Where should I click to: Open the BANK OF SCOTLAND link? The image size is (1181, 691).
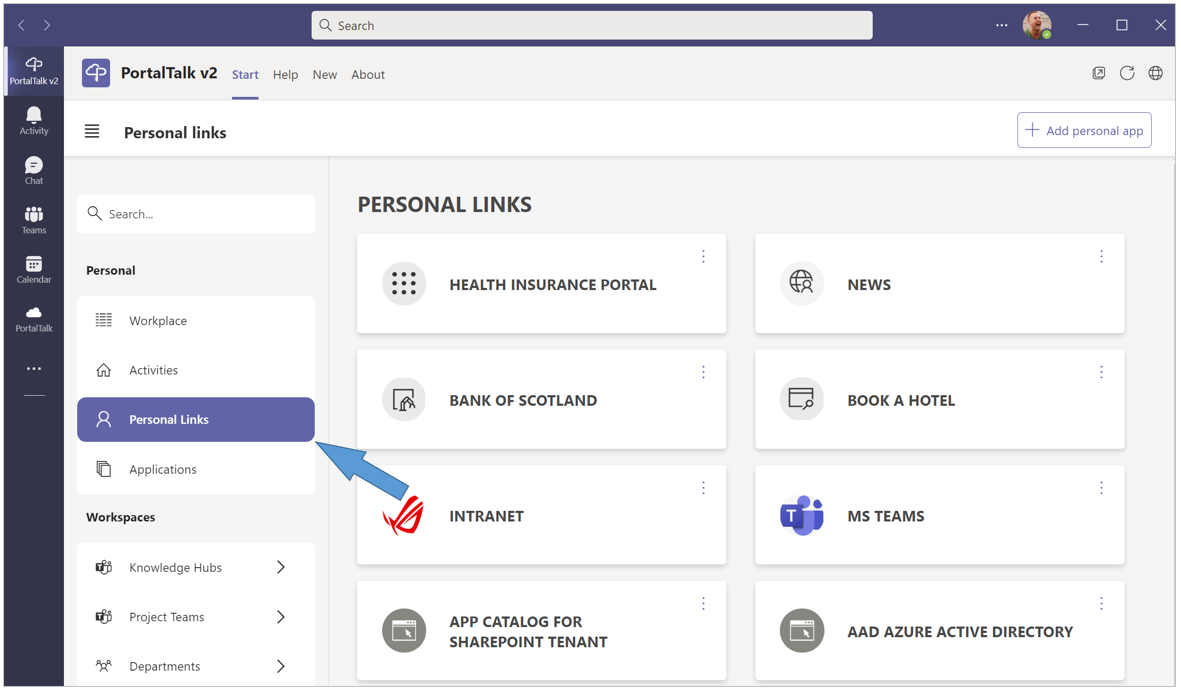click(523, 400)
